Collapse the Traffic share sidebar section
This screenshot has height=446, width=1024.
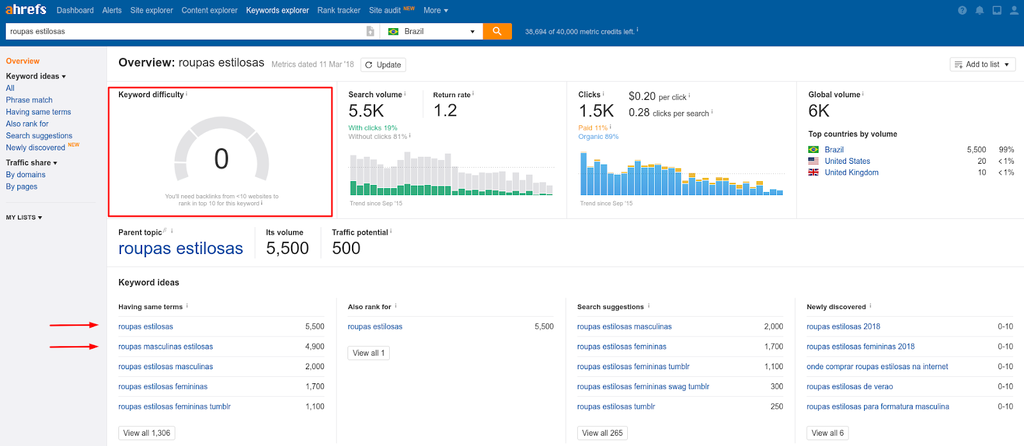31,163
